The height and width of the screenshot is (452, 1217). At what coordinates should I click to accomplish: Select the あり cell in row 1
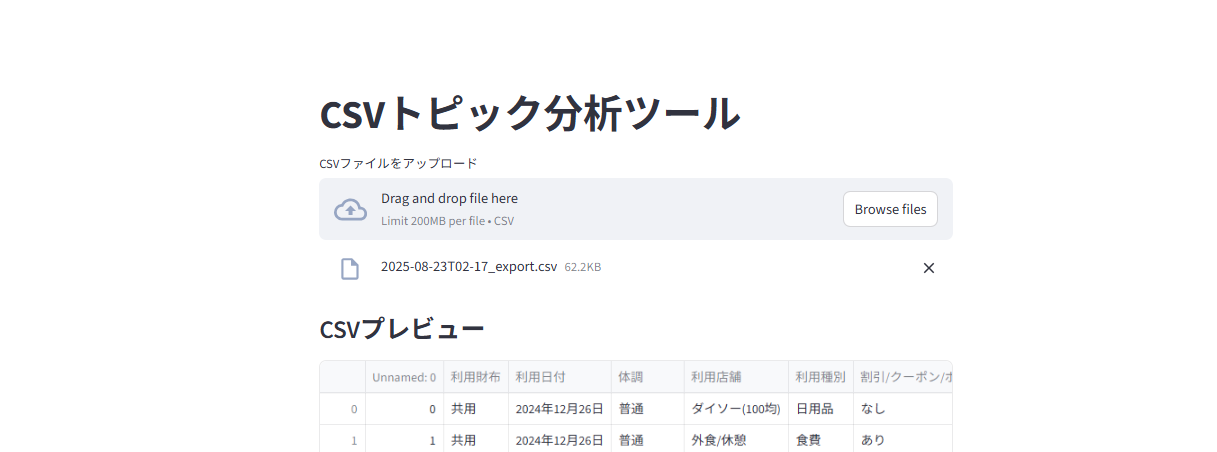(903, 440)
